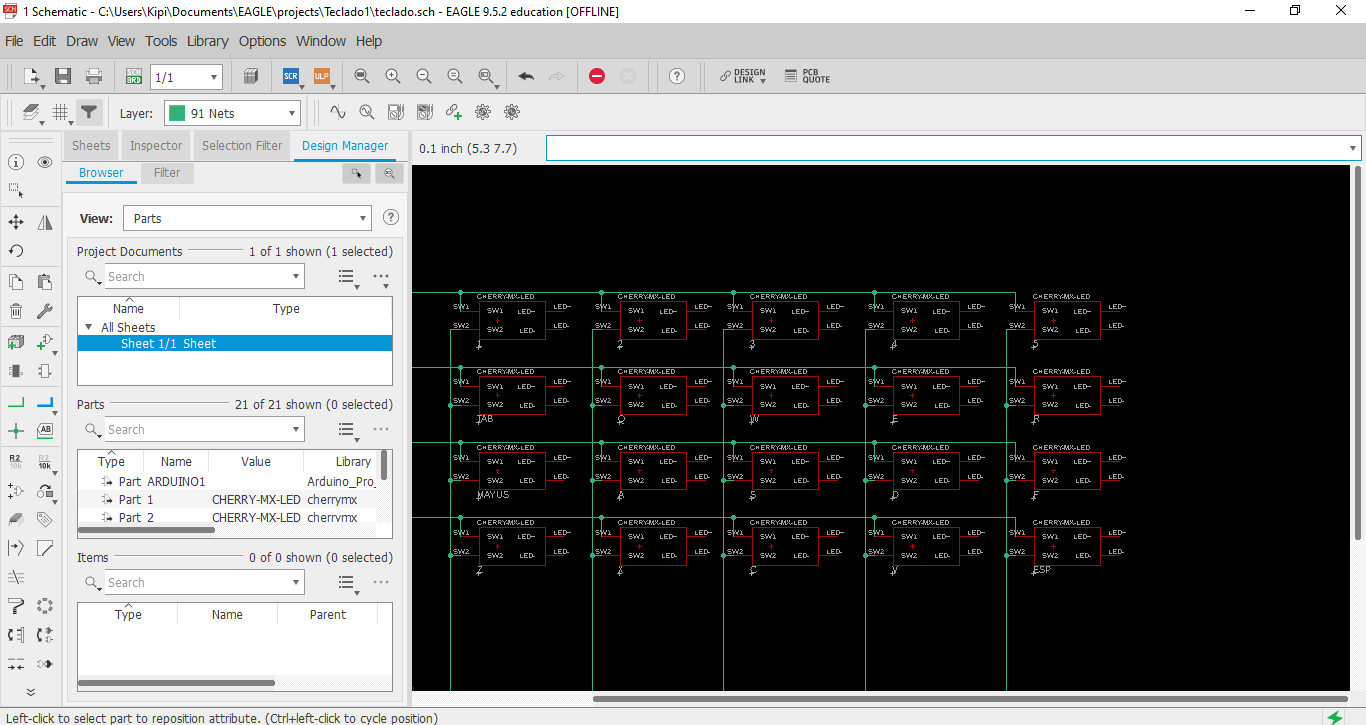The height and width of the screenshot is (725, 1366).
Task: Click the red Stop icon
Action: click(597, 76)
